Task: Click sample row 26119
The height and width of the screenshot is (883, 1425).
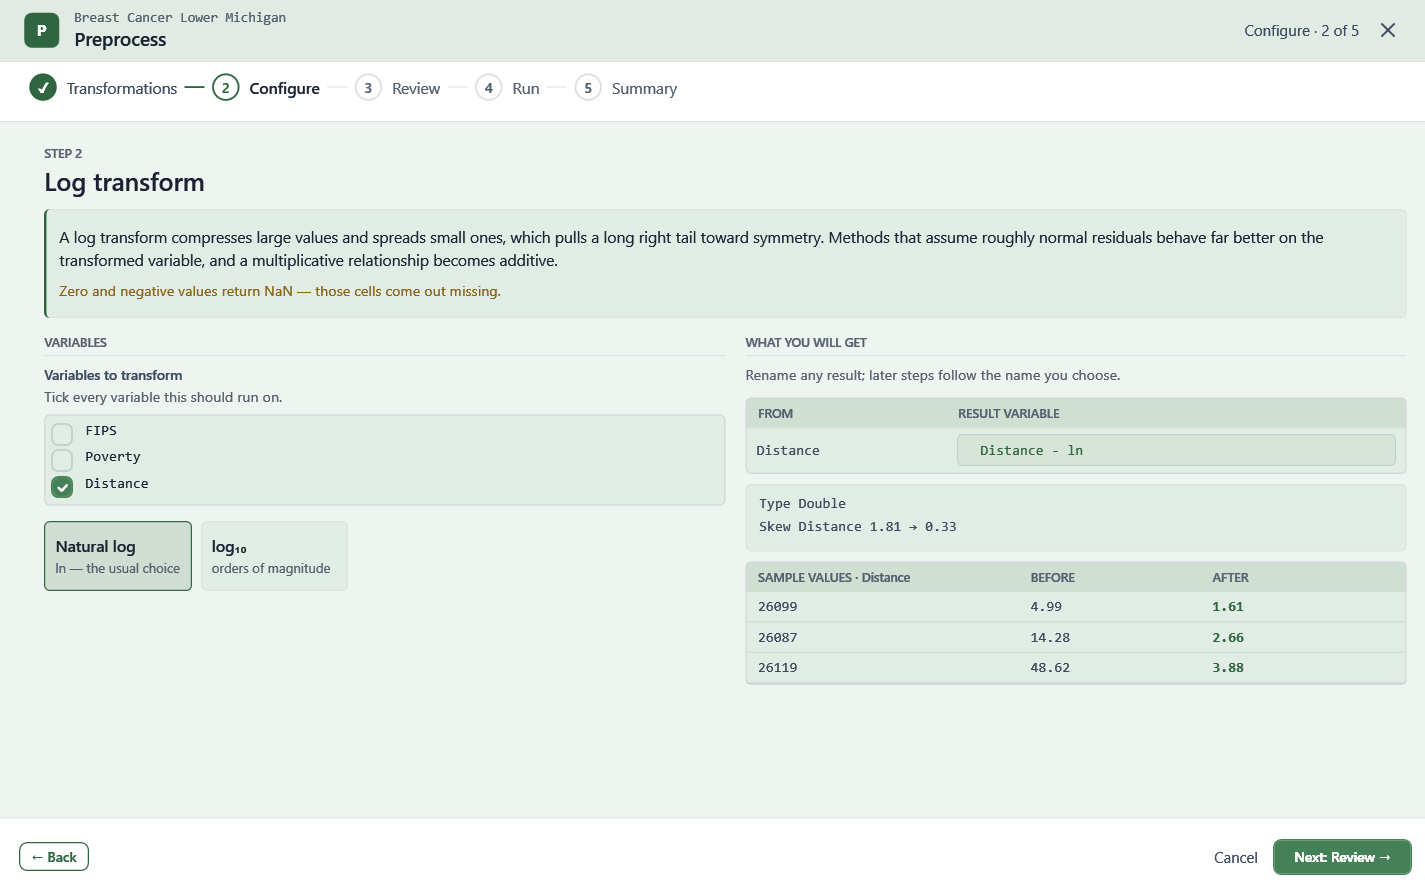Action: [1076, 668]
